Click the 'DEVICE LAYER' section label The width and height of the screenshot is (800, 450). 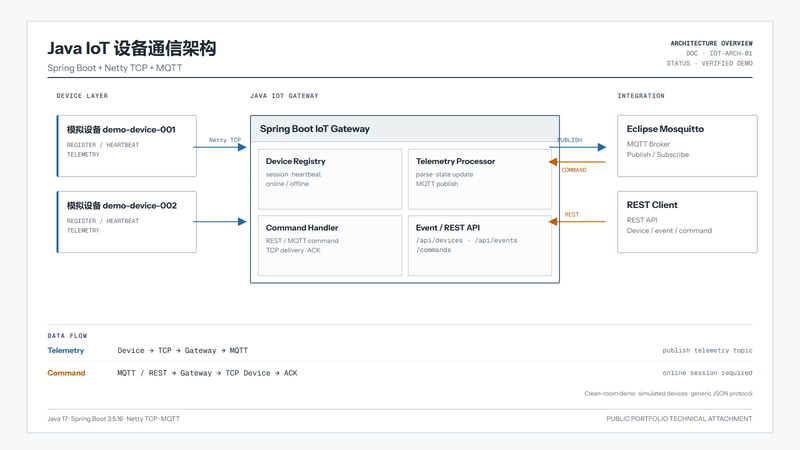click(82, 95)
